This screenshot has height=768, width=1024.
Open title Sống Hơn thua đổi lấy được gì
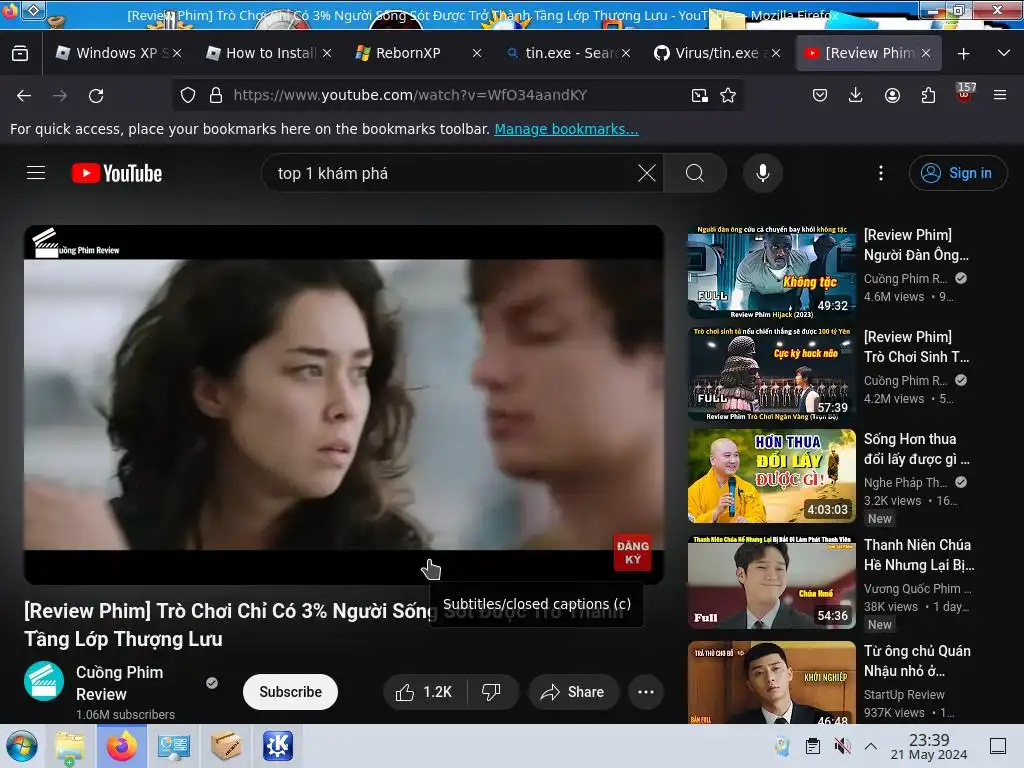pos(917,449)
